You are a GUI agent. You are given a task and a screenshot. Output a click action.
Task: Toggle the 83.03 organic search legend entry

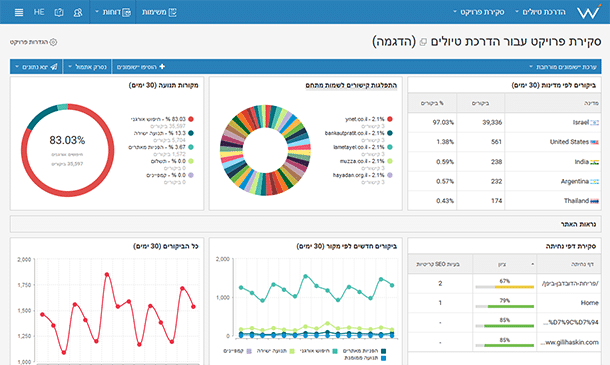coord(162,119)
